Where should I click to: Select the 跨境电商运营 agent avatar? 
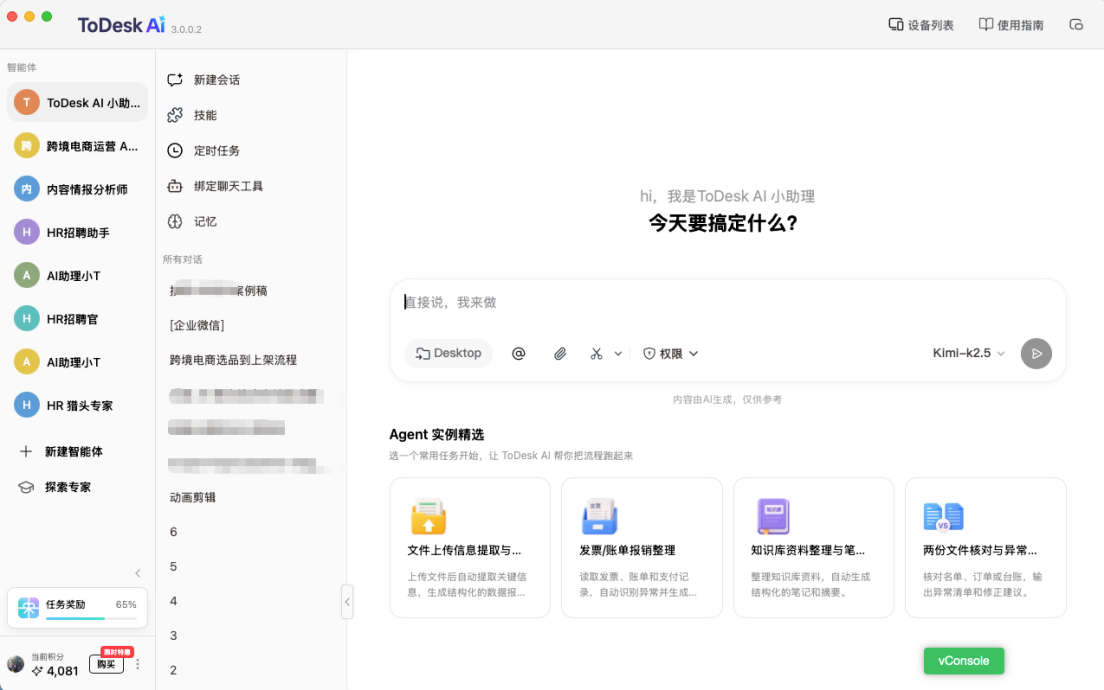27,146
